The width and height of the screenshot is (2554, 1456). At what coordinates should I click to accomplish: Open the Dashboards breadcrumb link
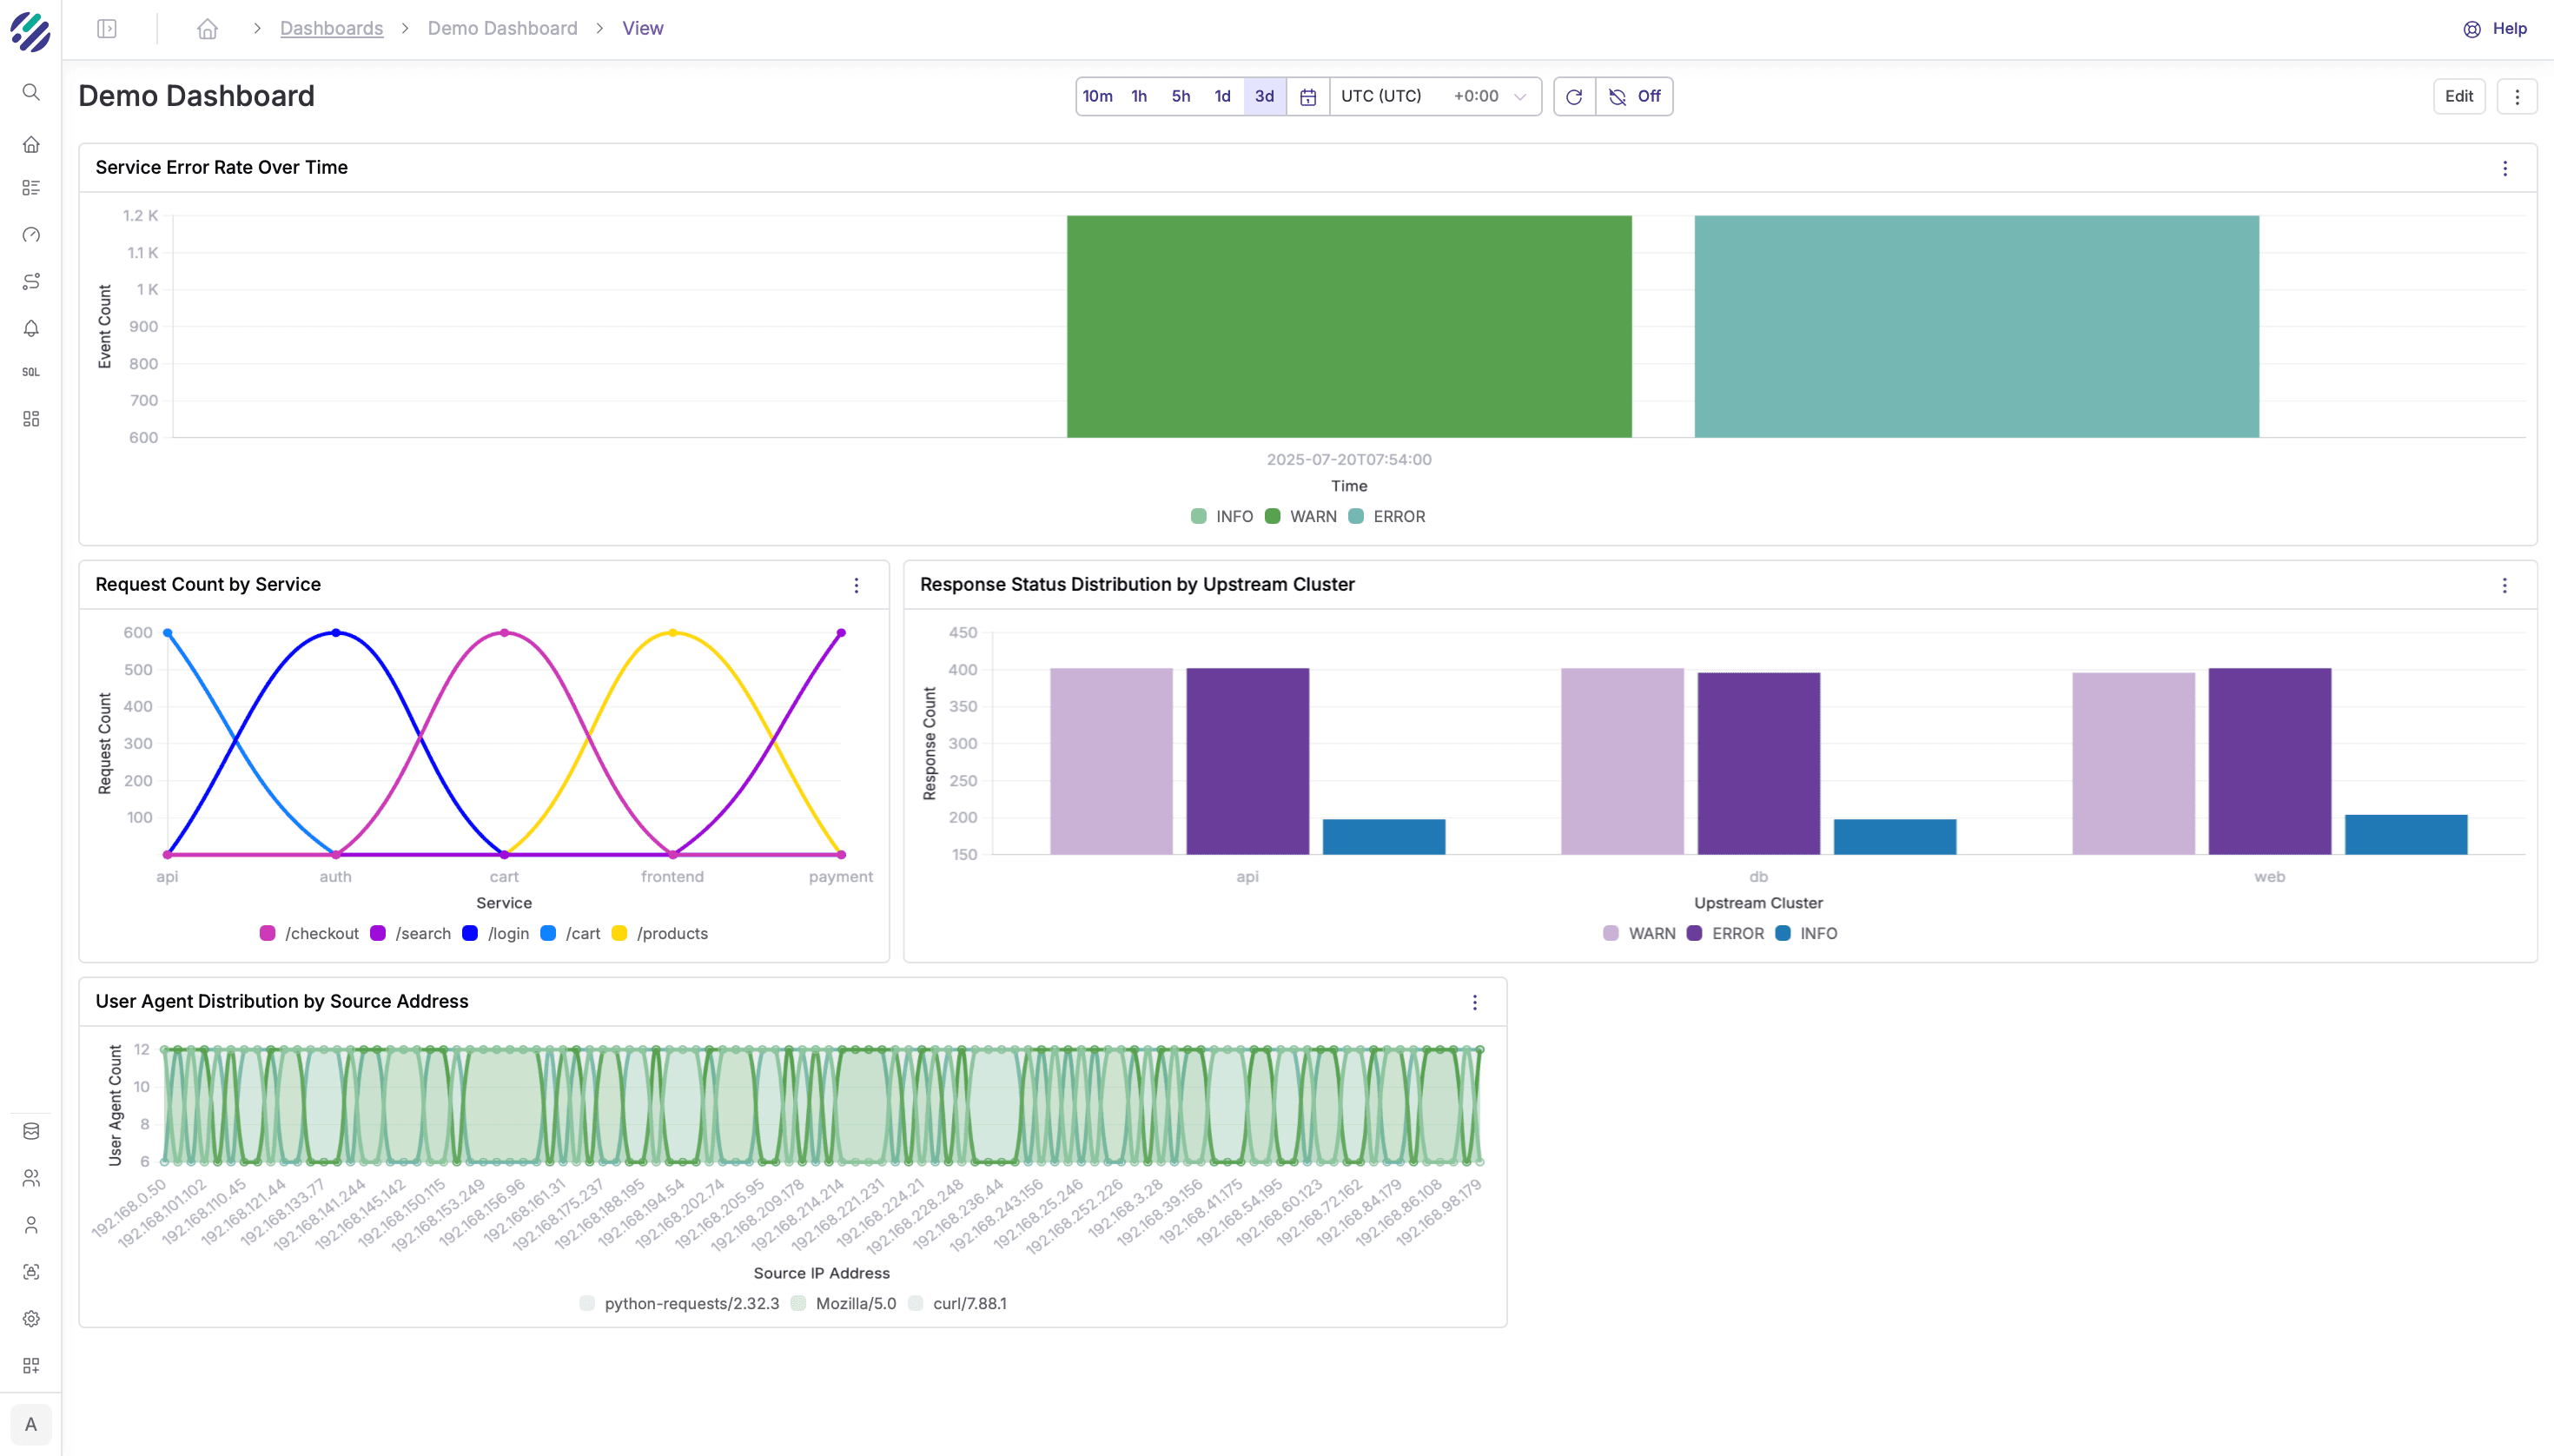(x=331, y=29)
